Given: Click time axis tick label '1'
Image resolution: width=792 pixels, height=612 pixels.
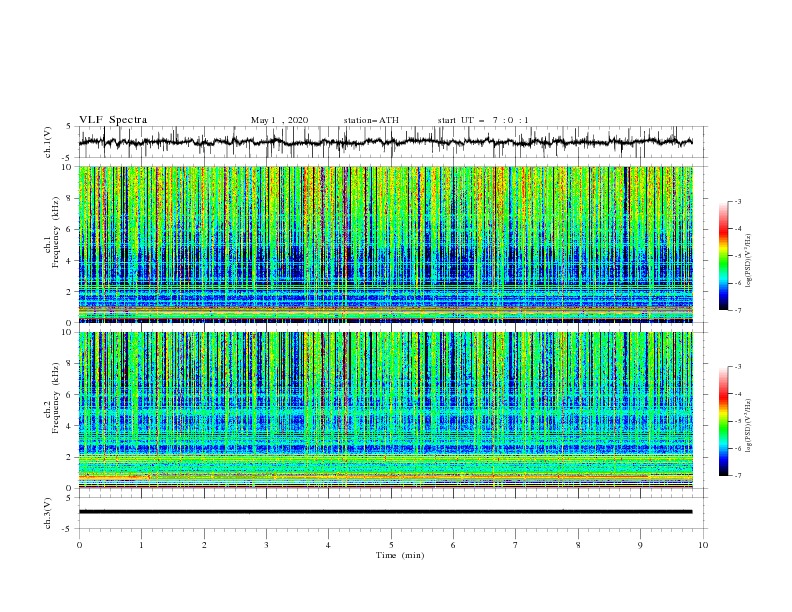Looking at the screenshot, I should tap(141, 545).
